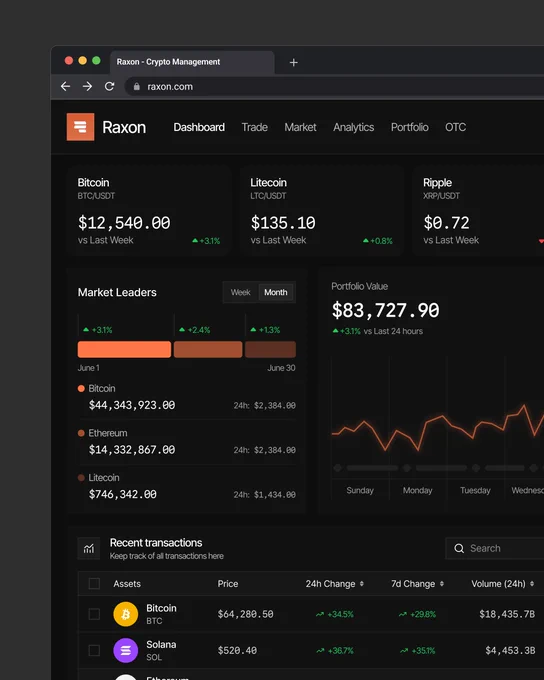Open the Bitcoin BTC/USDT price card
Screen dimensions: 544x680
coord(149,211)
